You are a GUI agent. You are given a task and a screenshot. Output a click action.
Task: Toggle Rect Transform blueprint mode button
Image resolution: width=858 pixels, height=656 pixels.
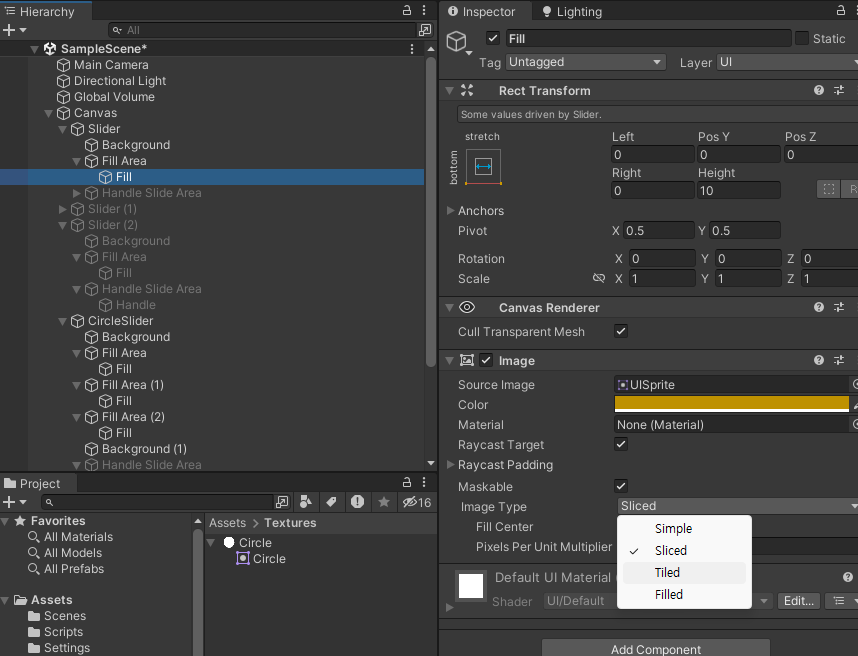pyautogui.click(x=828, y=189)
